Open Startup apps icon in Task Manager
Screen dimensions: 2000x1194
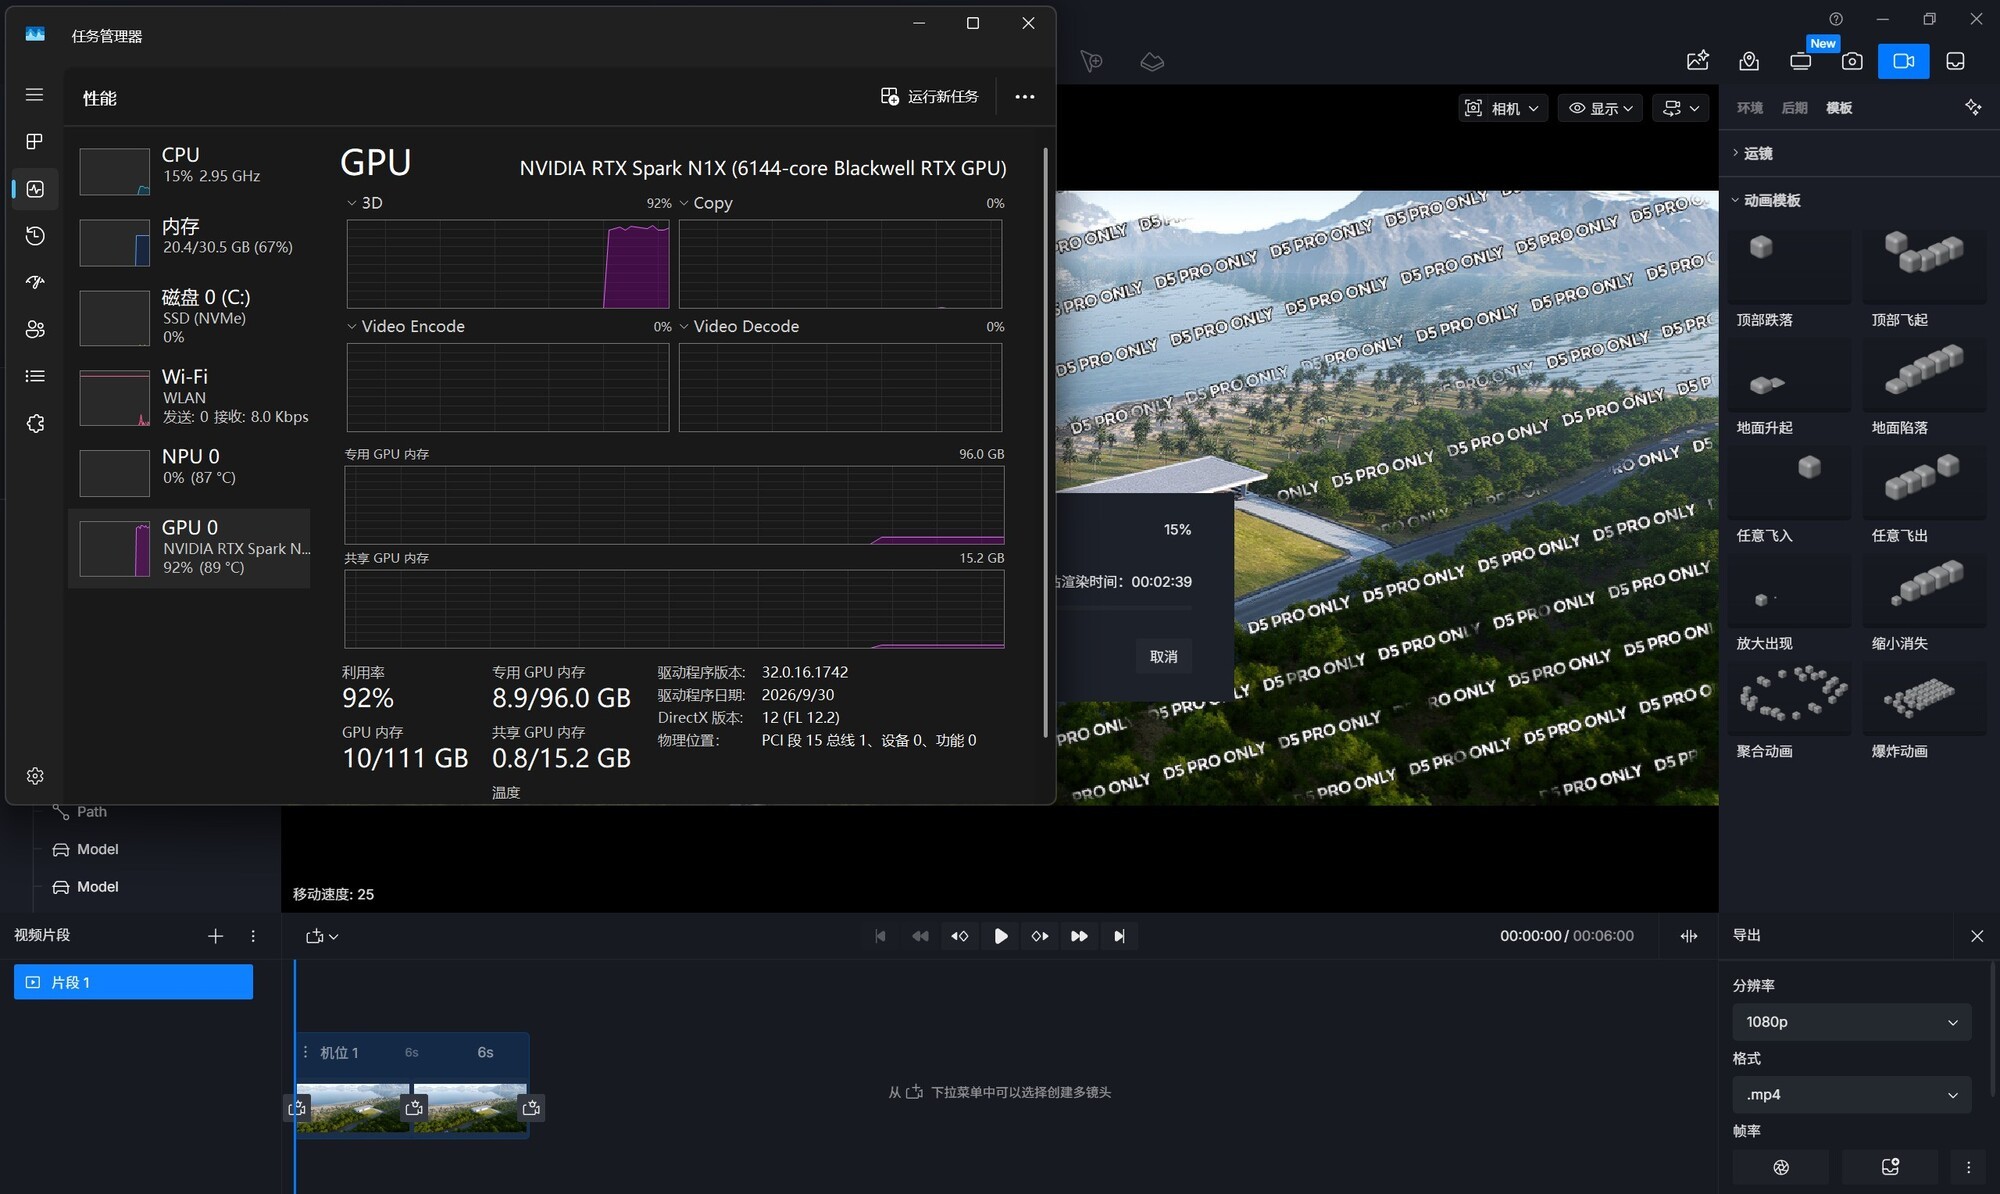(x=35, y=283)
